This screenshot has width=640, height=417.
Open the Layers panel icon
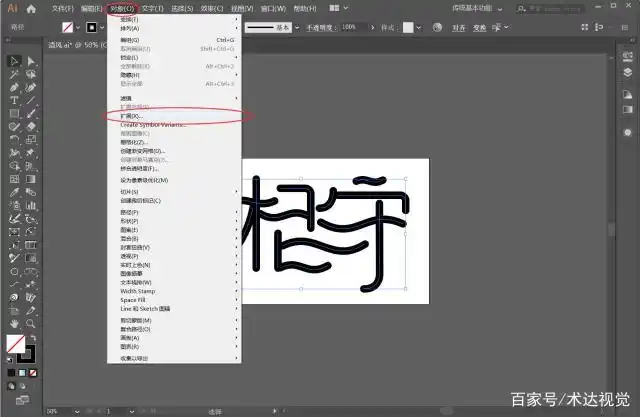(627, 73)
